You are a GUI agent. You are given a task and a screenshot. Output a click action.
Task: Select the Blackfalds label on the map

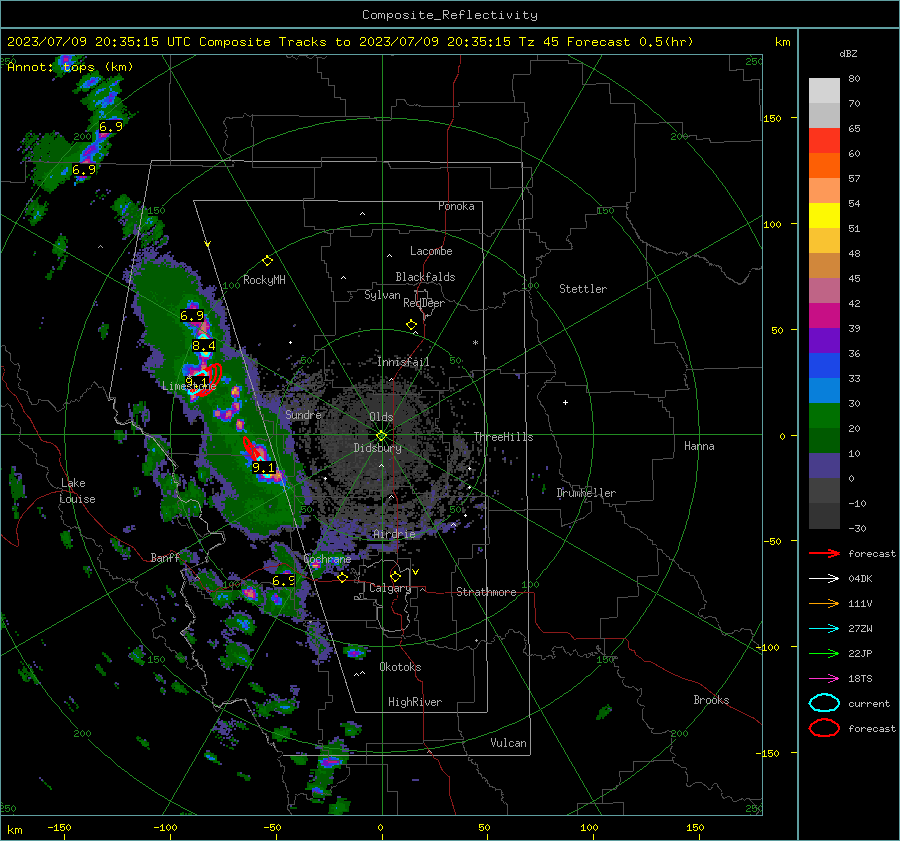425,277
